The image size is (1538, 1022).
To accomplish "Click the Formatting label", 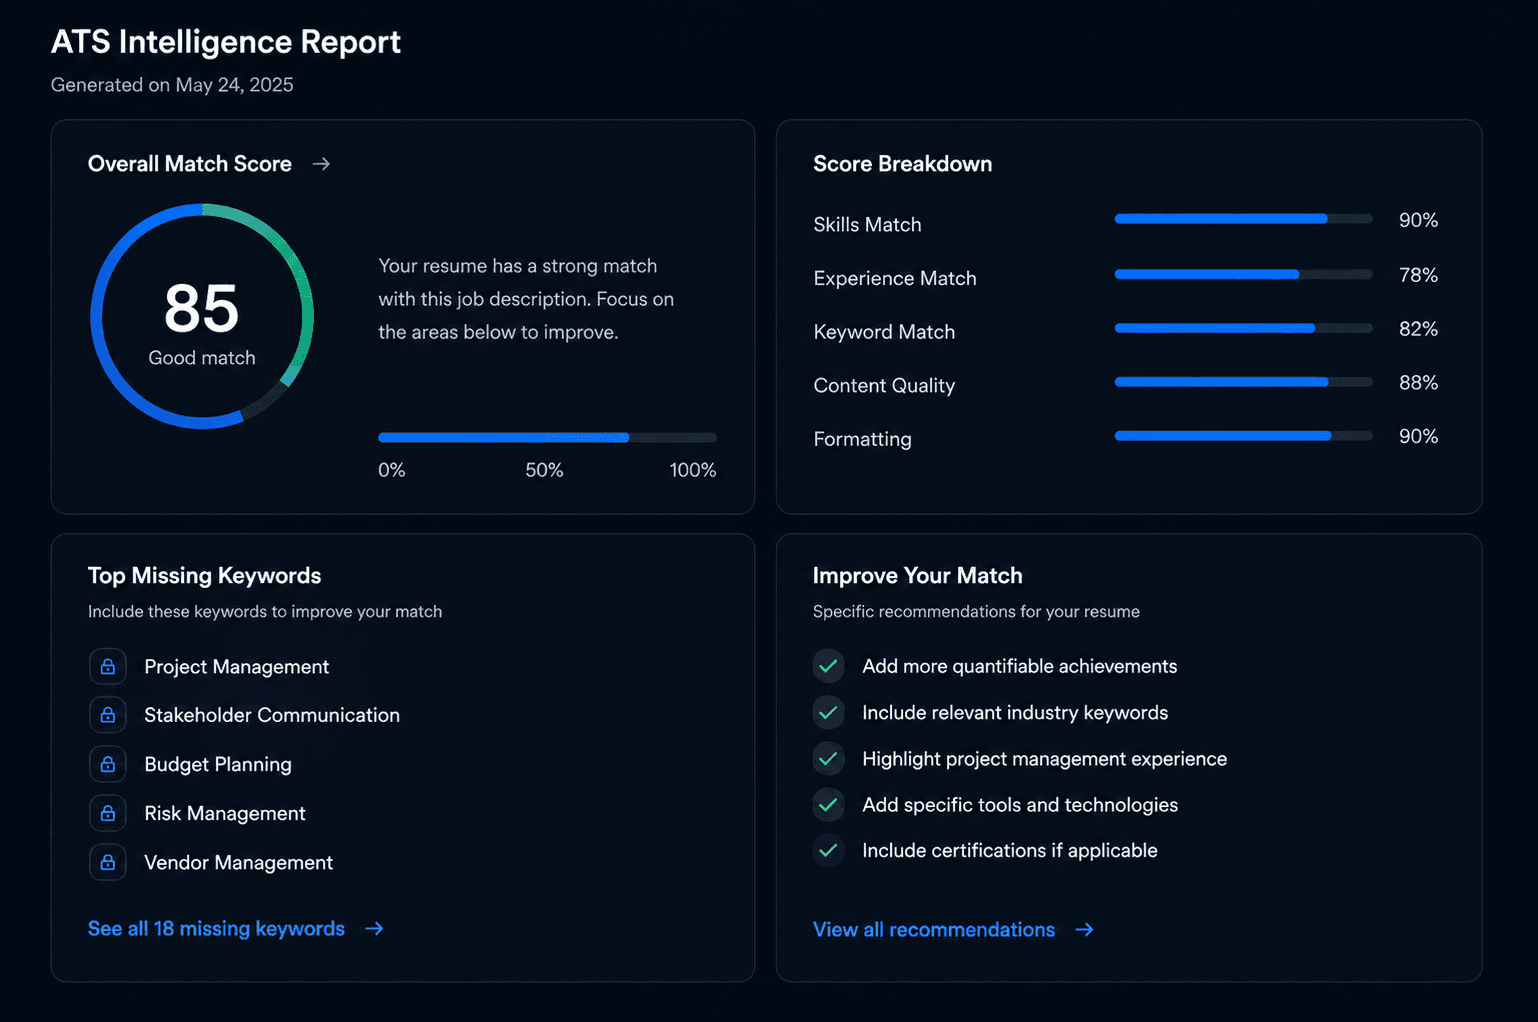I will coord(862,439).
